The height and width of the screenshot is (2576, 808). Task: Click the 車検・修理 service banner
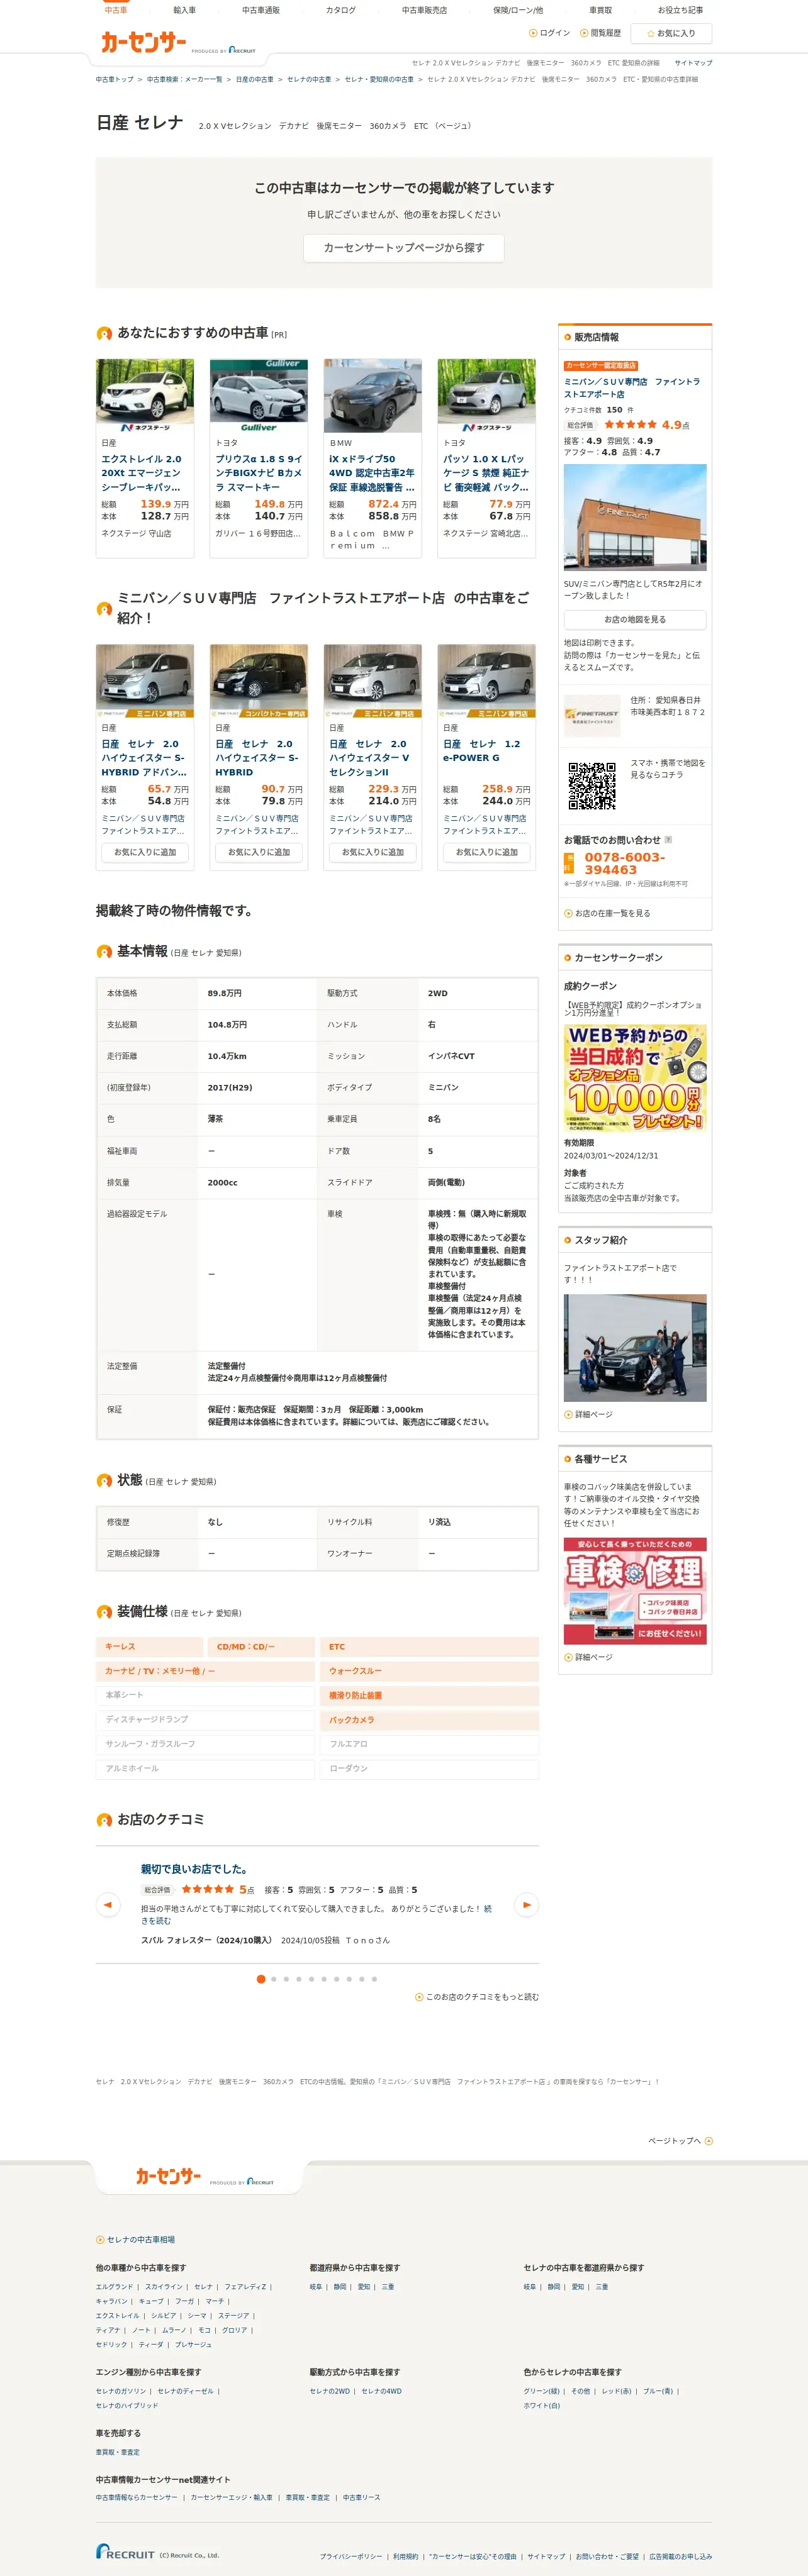[635, 1591]
